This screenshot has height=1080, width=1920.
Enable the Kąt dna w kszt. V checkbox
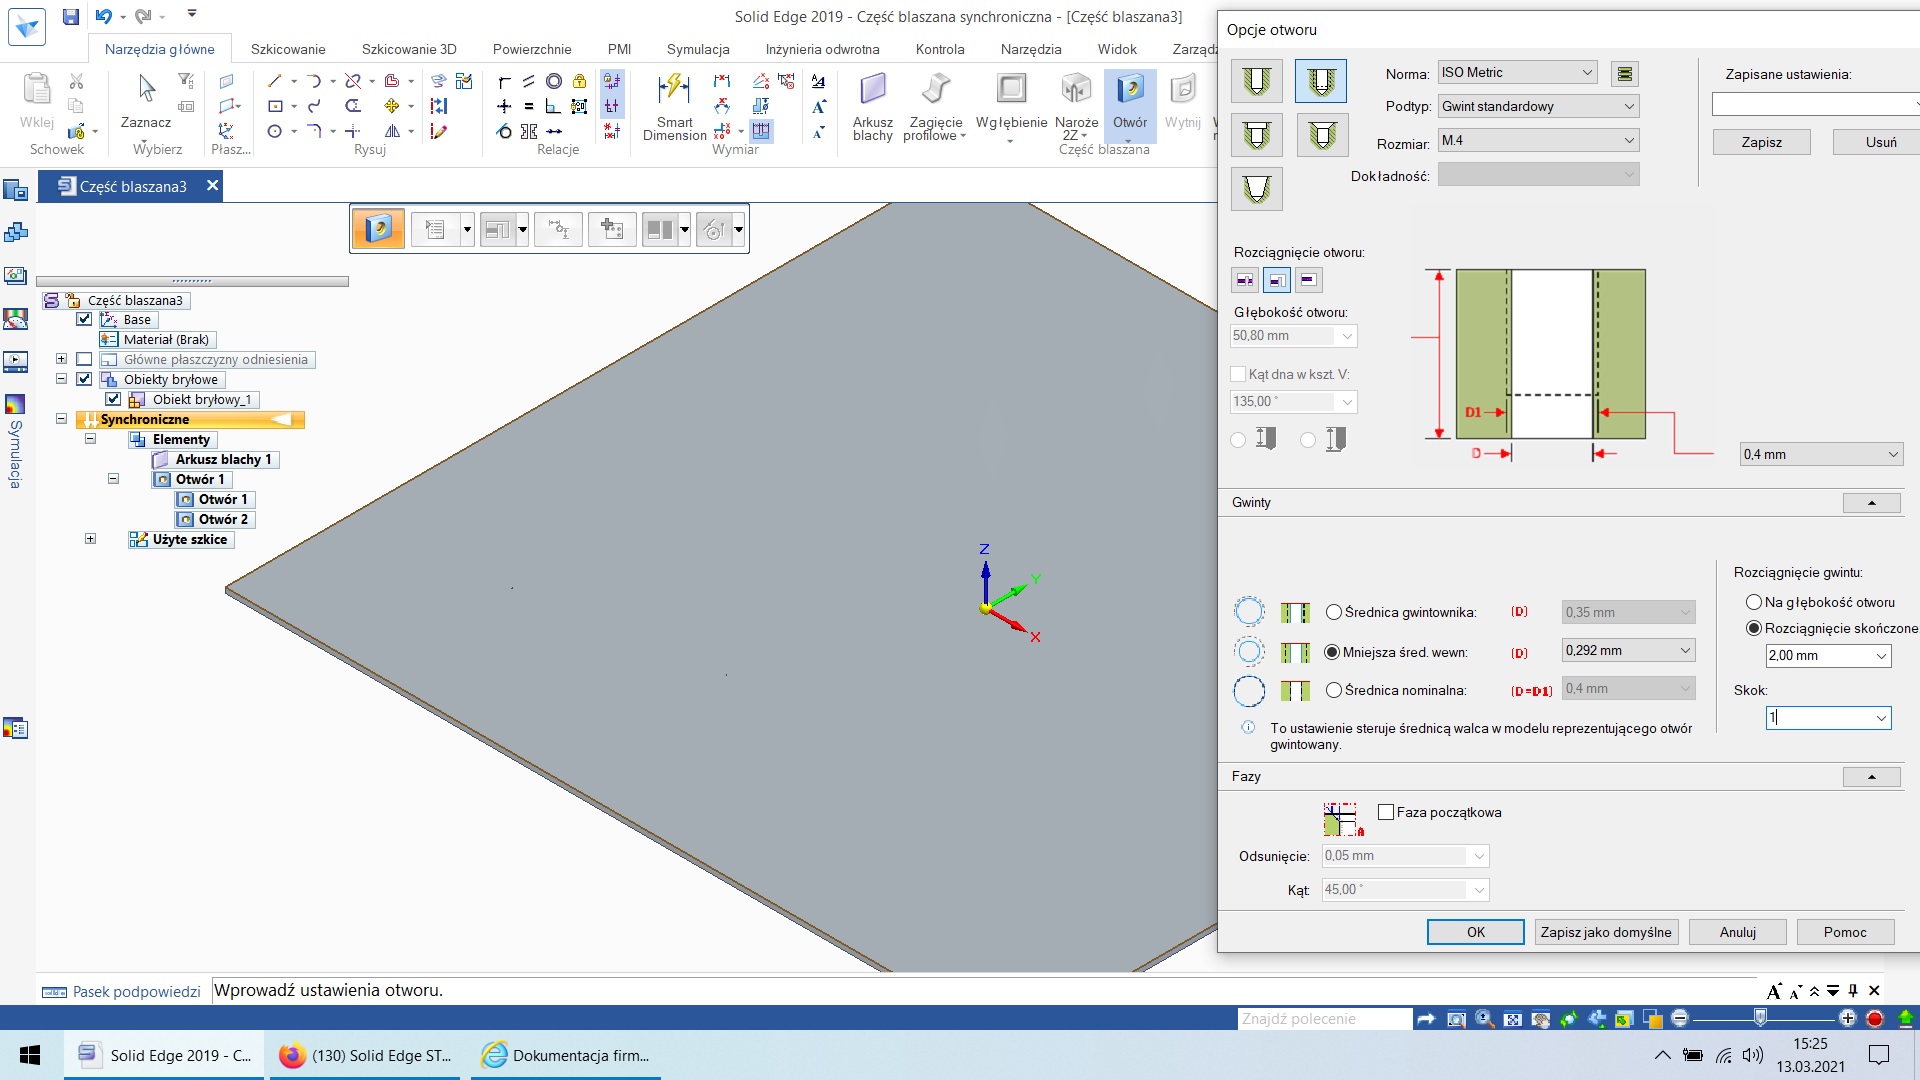tap(1238, 374)
